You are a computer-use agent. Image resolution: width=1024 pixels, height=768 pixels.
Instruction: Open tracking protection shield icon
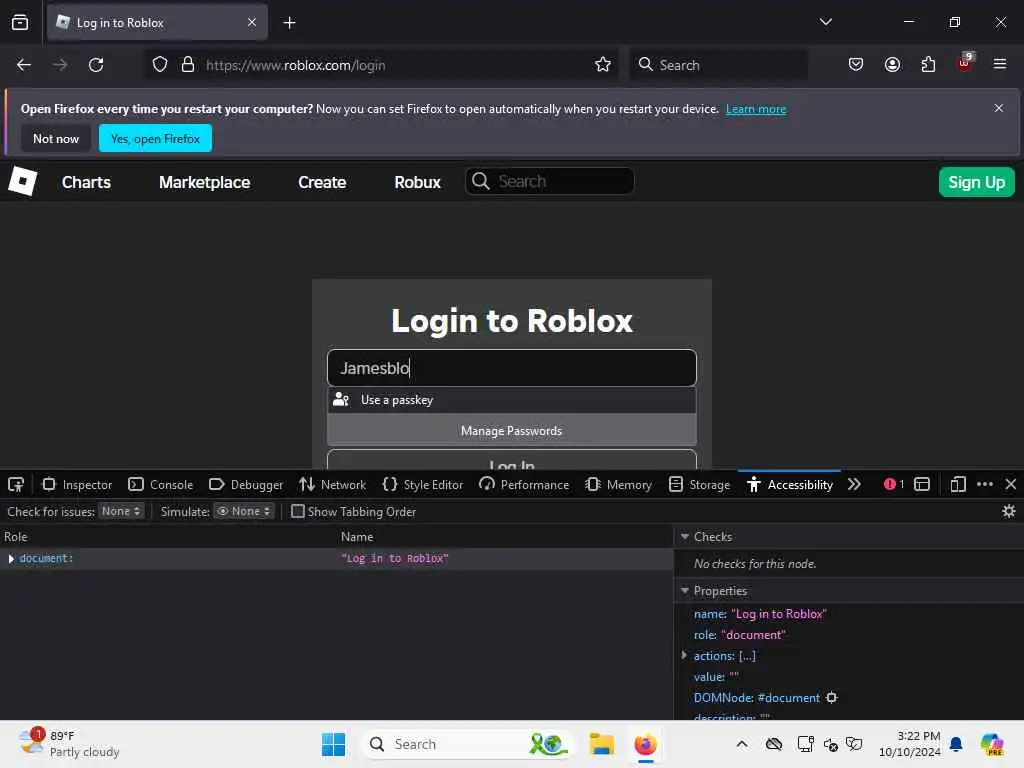160,65
